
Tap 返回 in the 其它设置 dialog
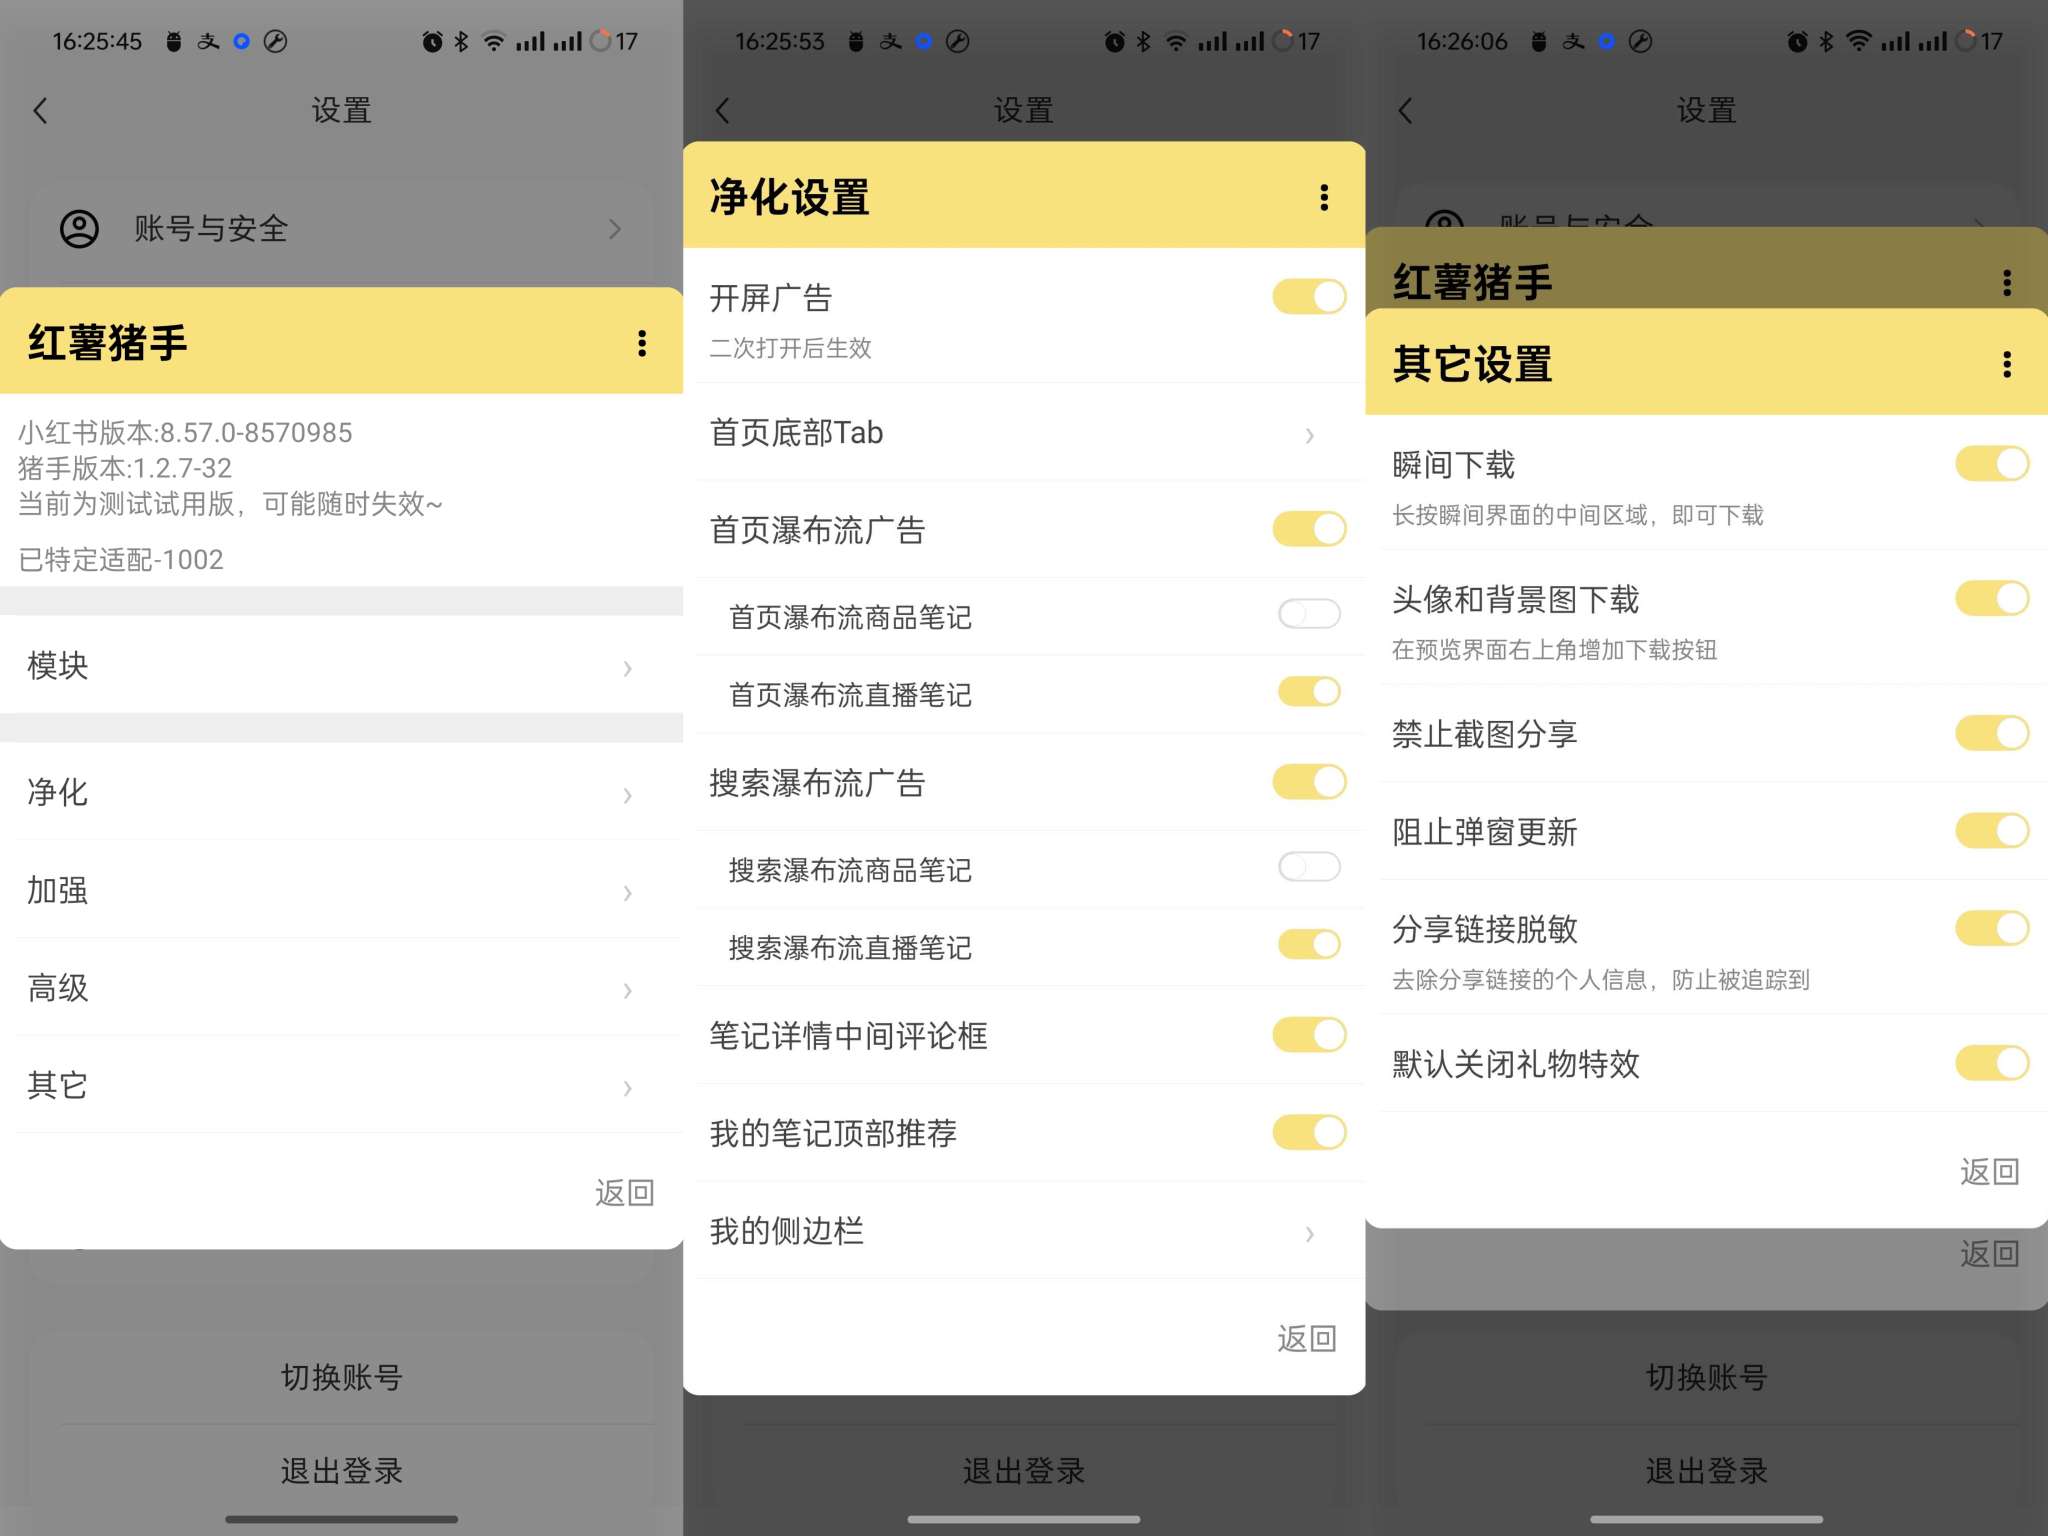coord(1989,1171)
